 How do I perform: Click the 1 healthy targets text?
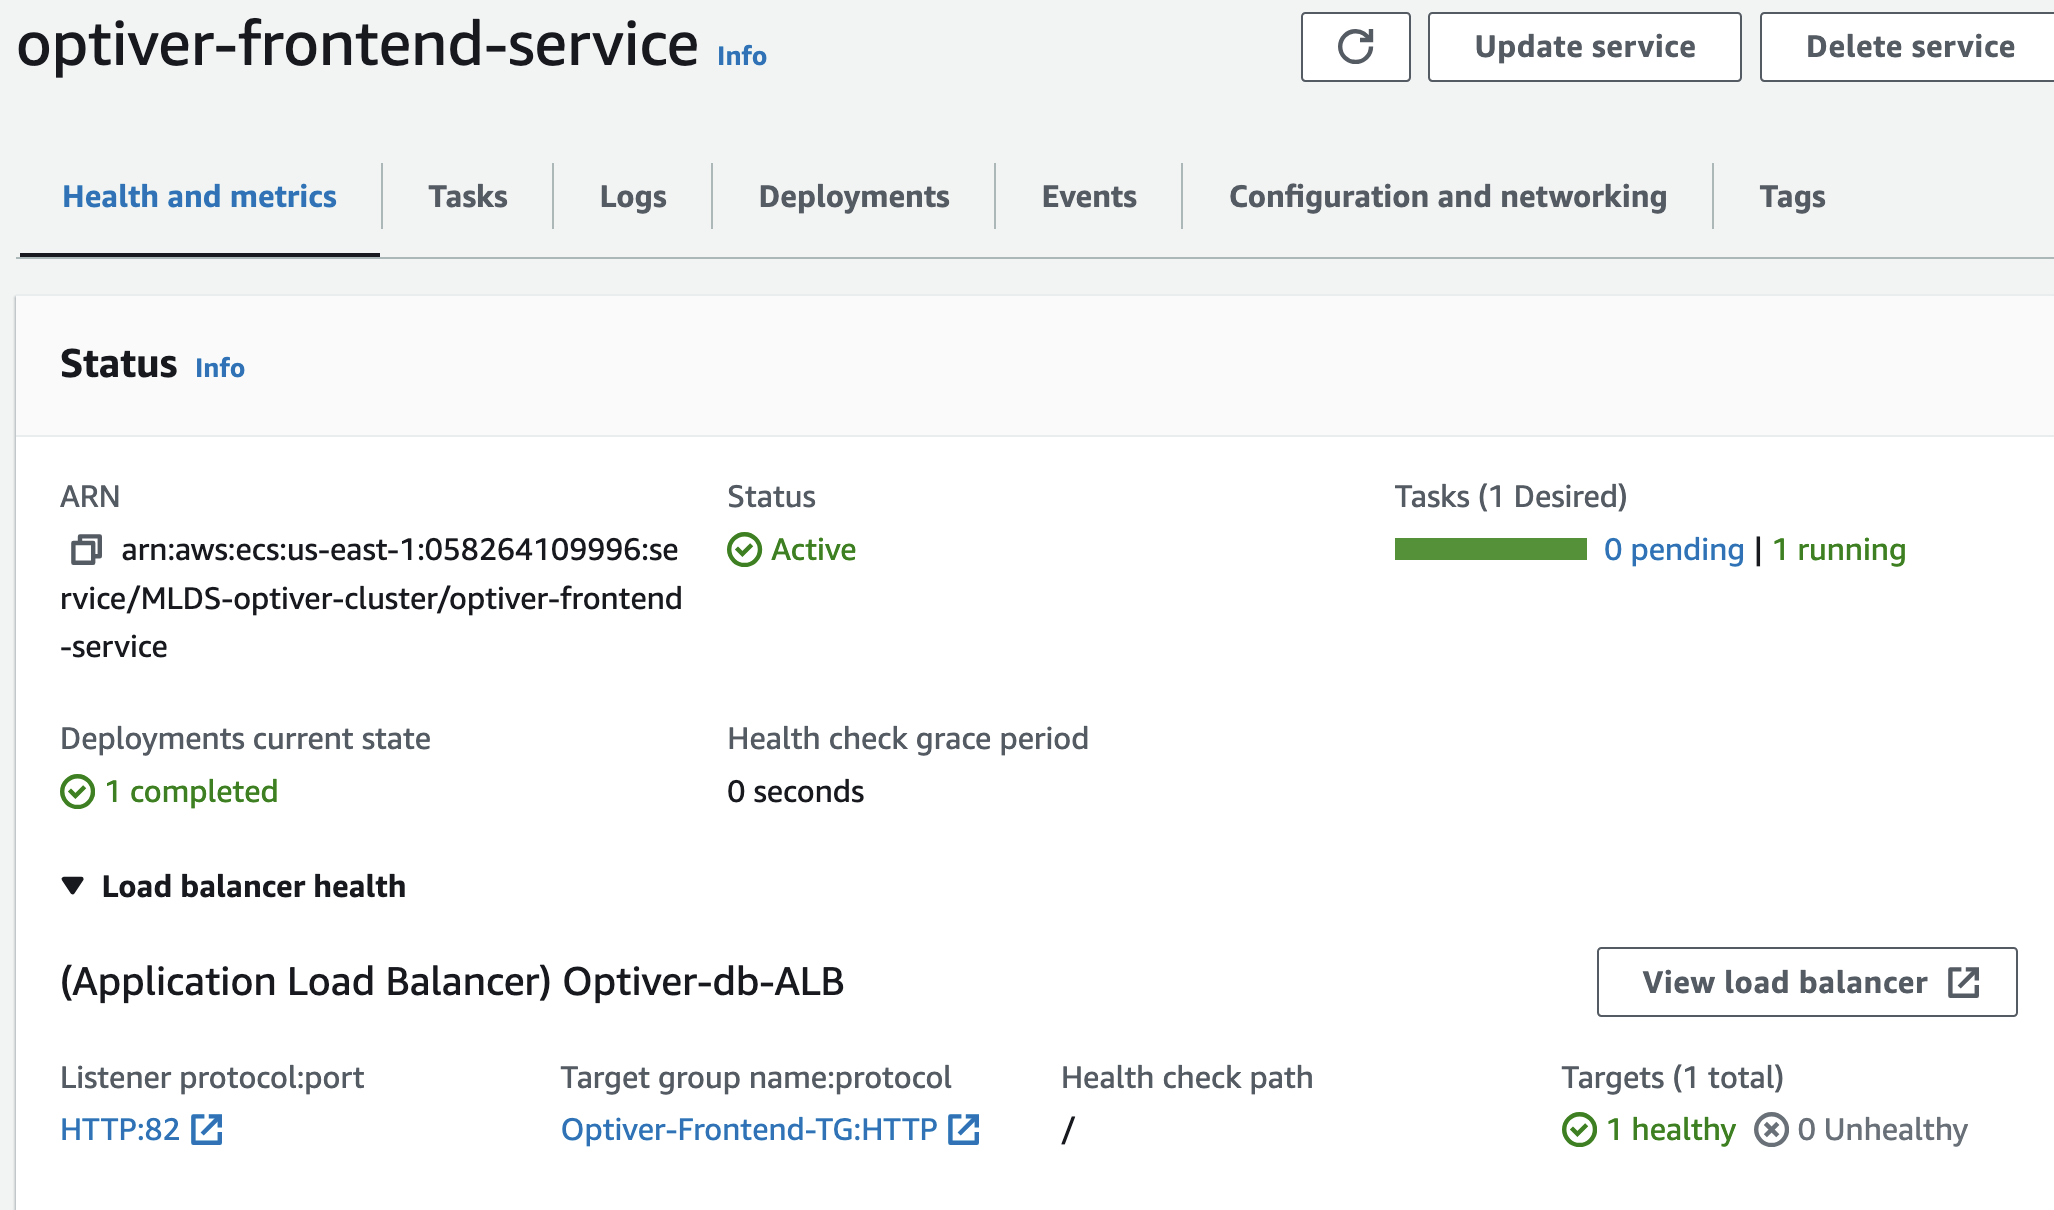1671,1129
